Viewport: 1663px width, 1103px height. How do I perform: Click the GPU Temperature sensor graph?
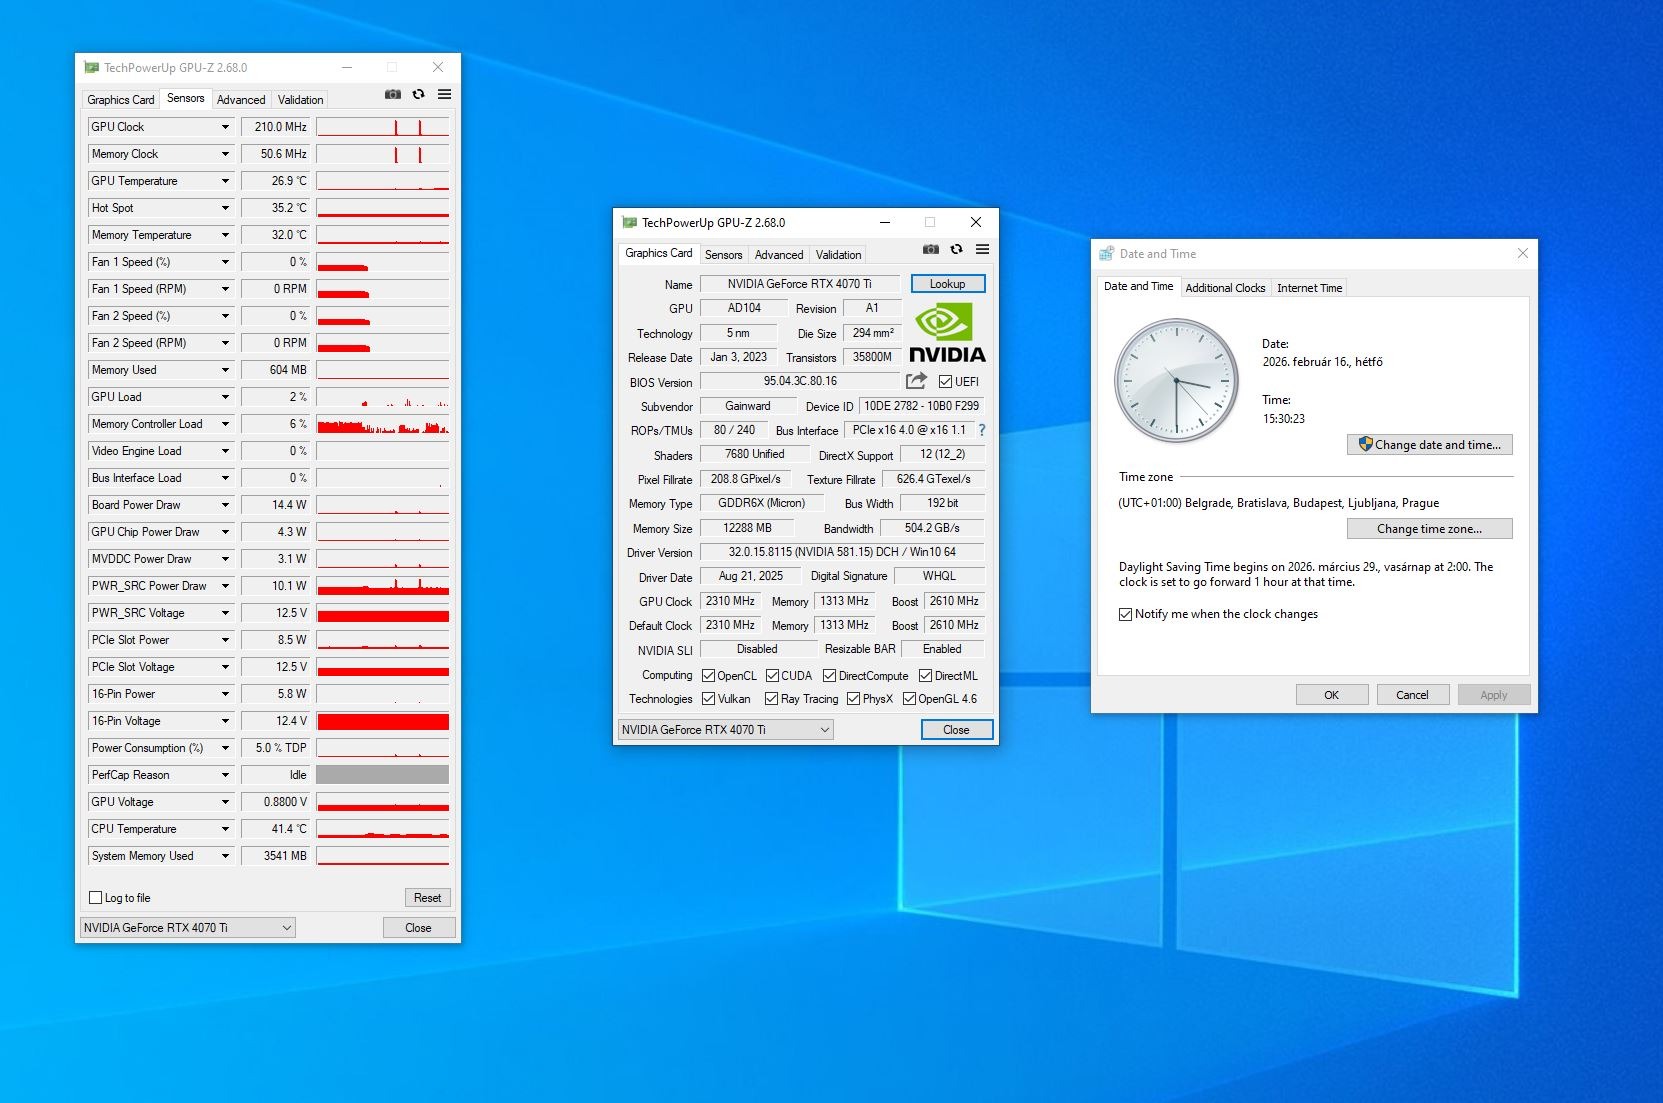[x=382, y=181]
